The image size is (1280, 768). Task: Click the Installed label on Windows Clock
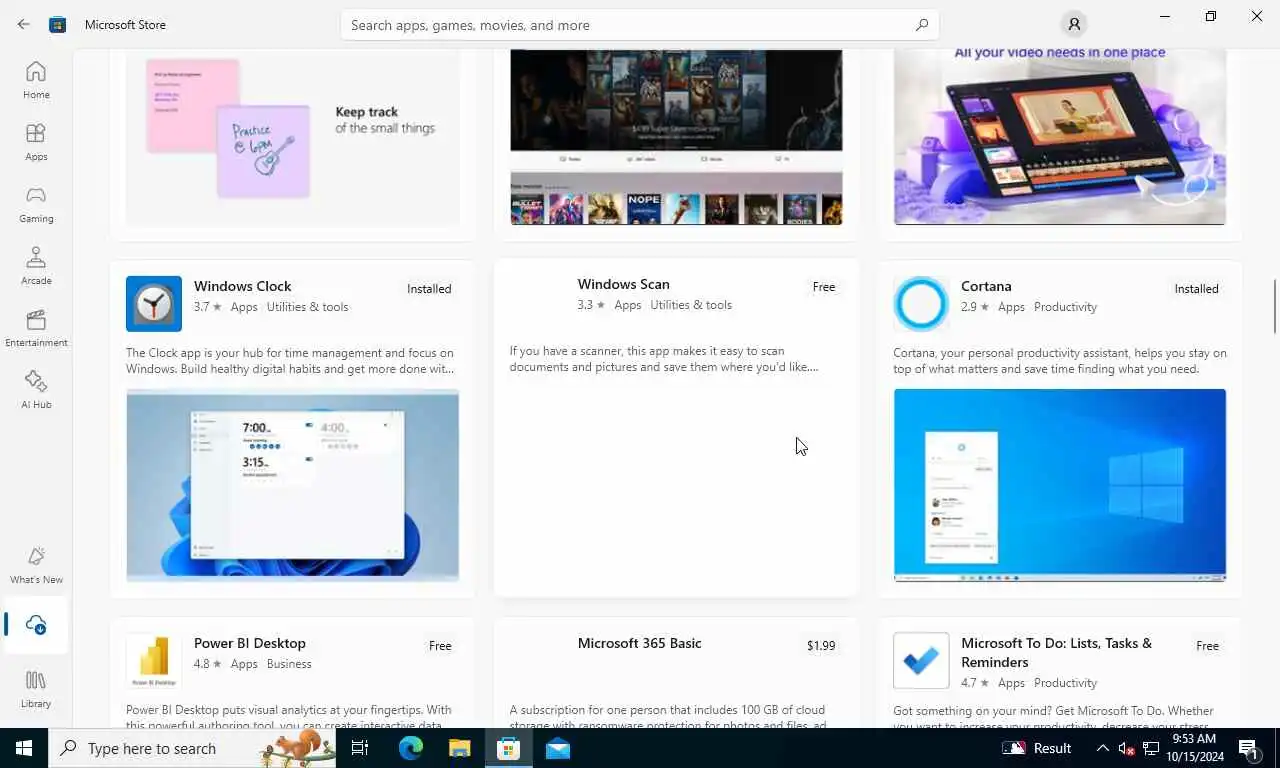(429, 289)
